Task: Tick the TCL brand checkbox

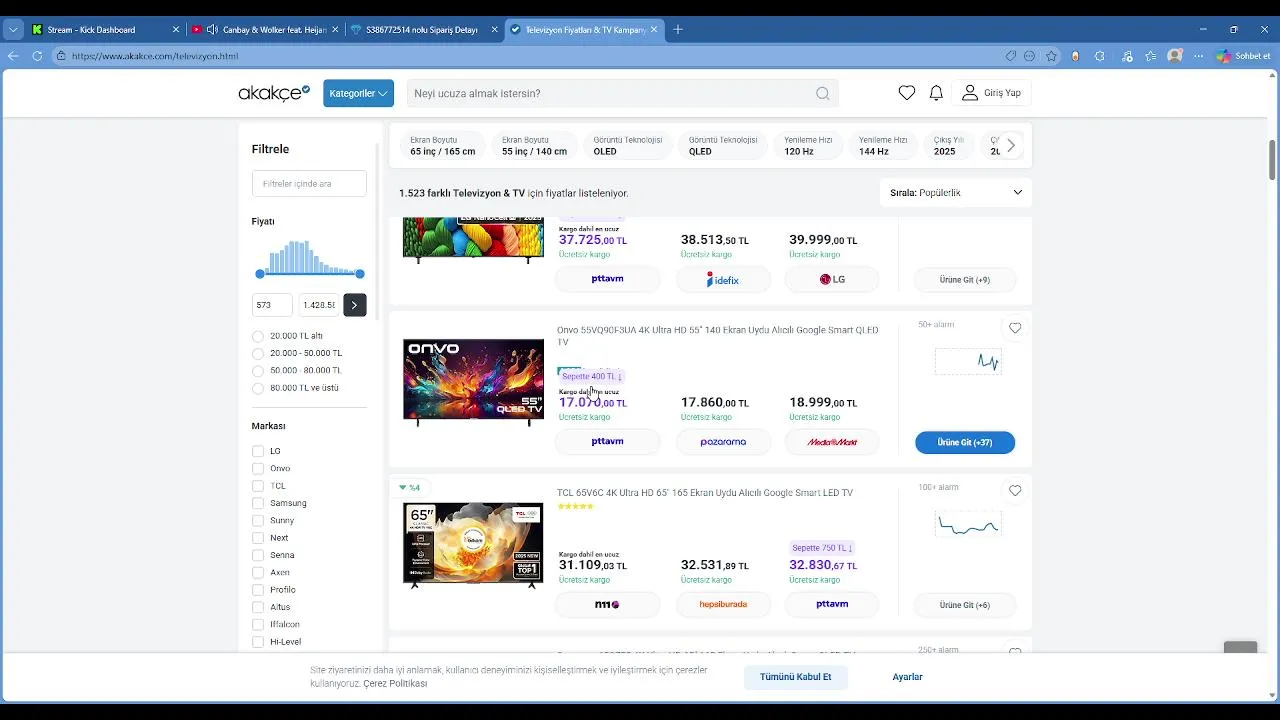Action: (258, 486)
